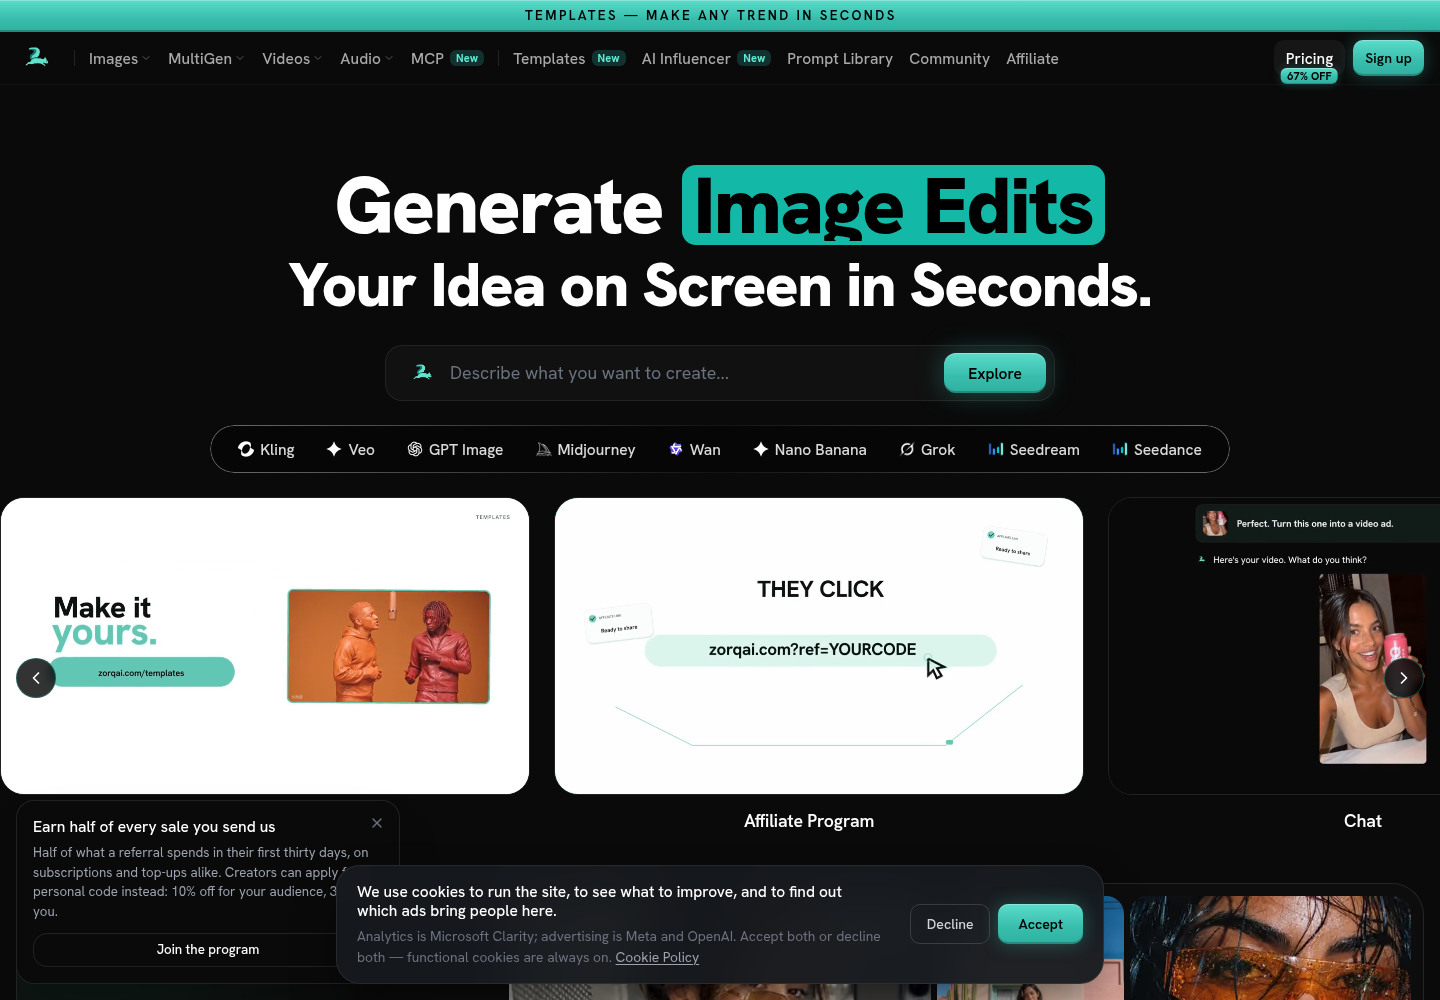Click the Explore button
The image size is (1440, 1000).
click(995, 373)
